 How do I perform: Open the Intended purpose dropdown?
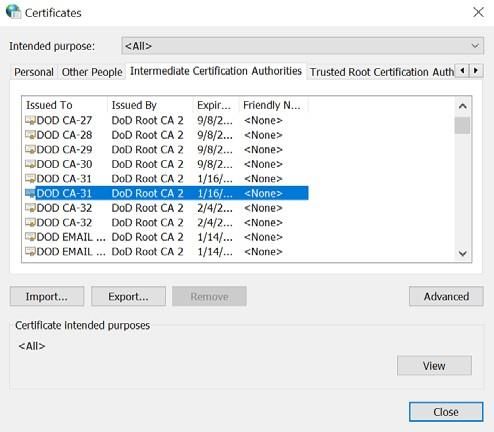tap(303, 46)
